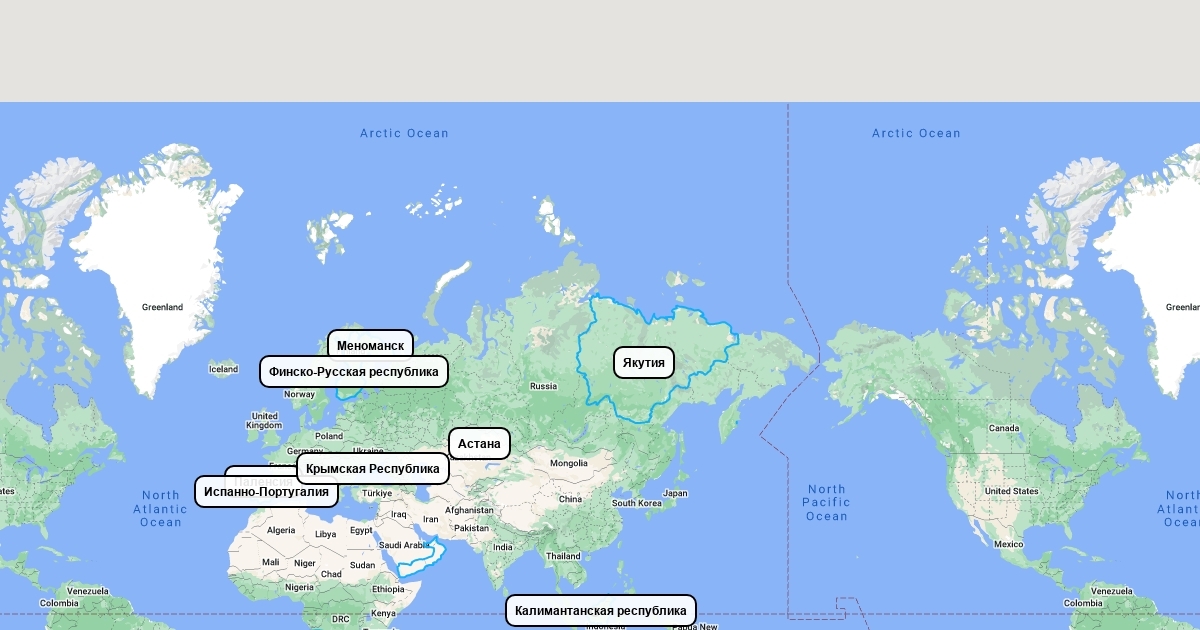Image resolution: width=1200 pixels, height=630 pixels.
Task: Click the Калимантанская республика label
Action: click(x=600, y=610)
